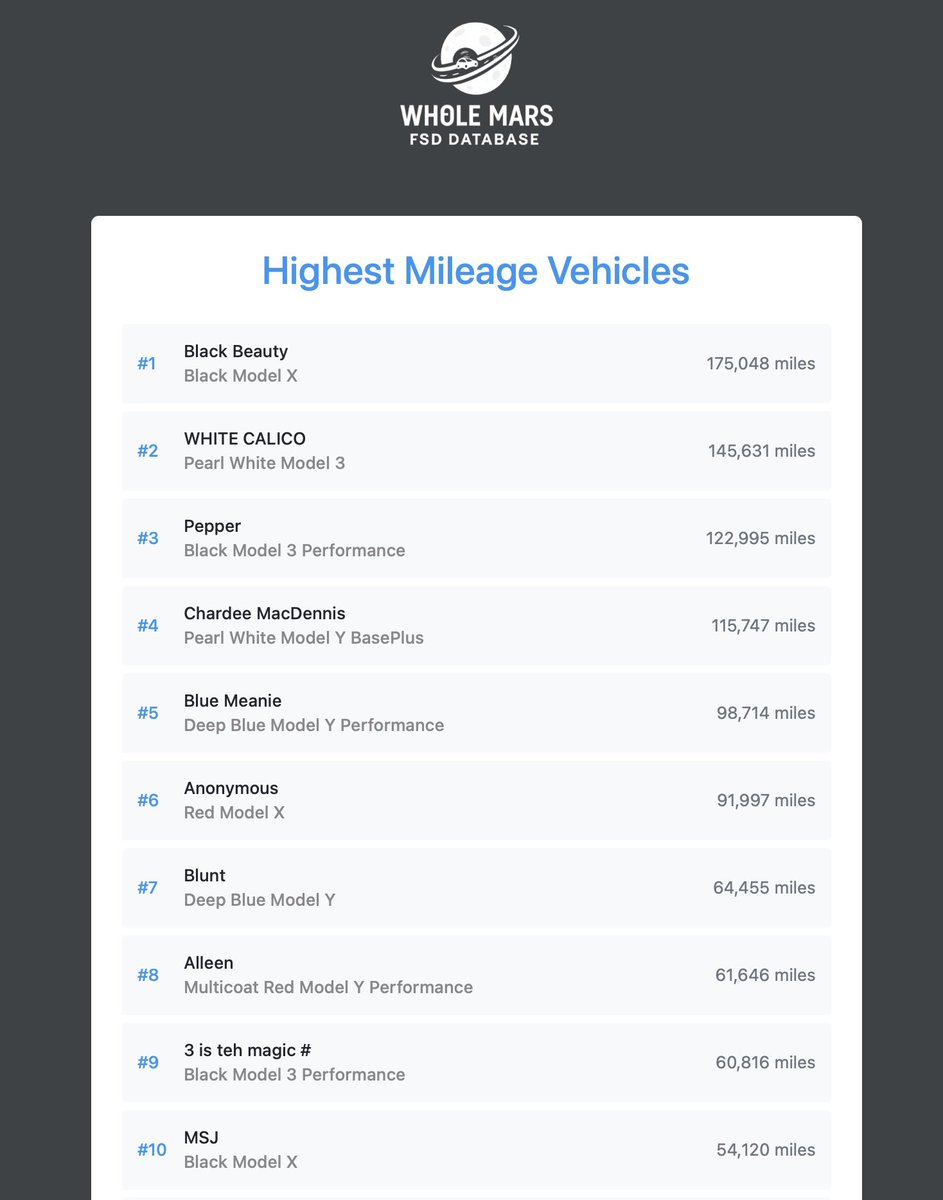Click the 61,646 miles value
The image size is (943, 1200).
point(765,975)
